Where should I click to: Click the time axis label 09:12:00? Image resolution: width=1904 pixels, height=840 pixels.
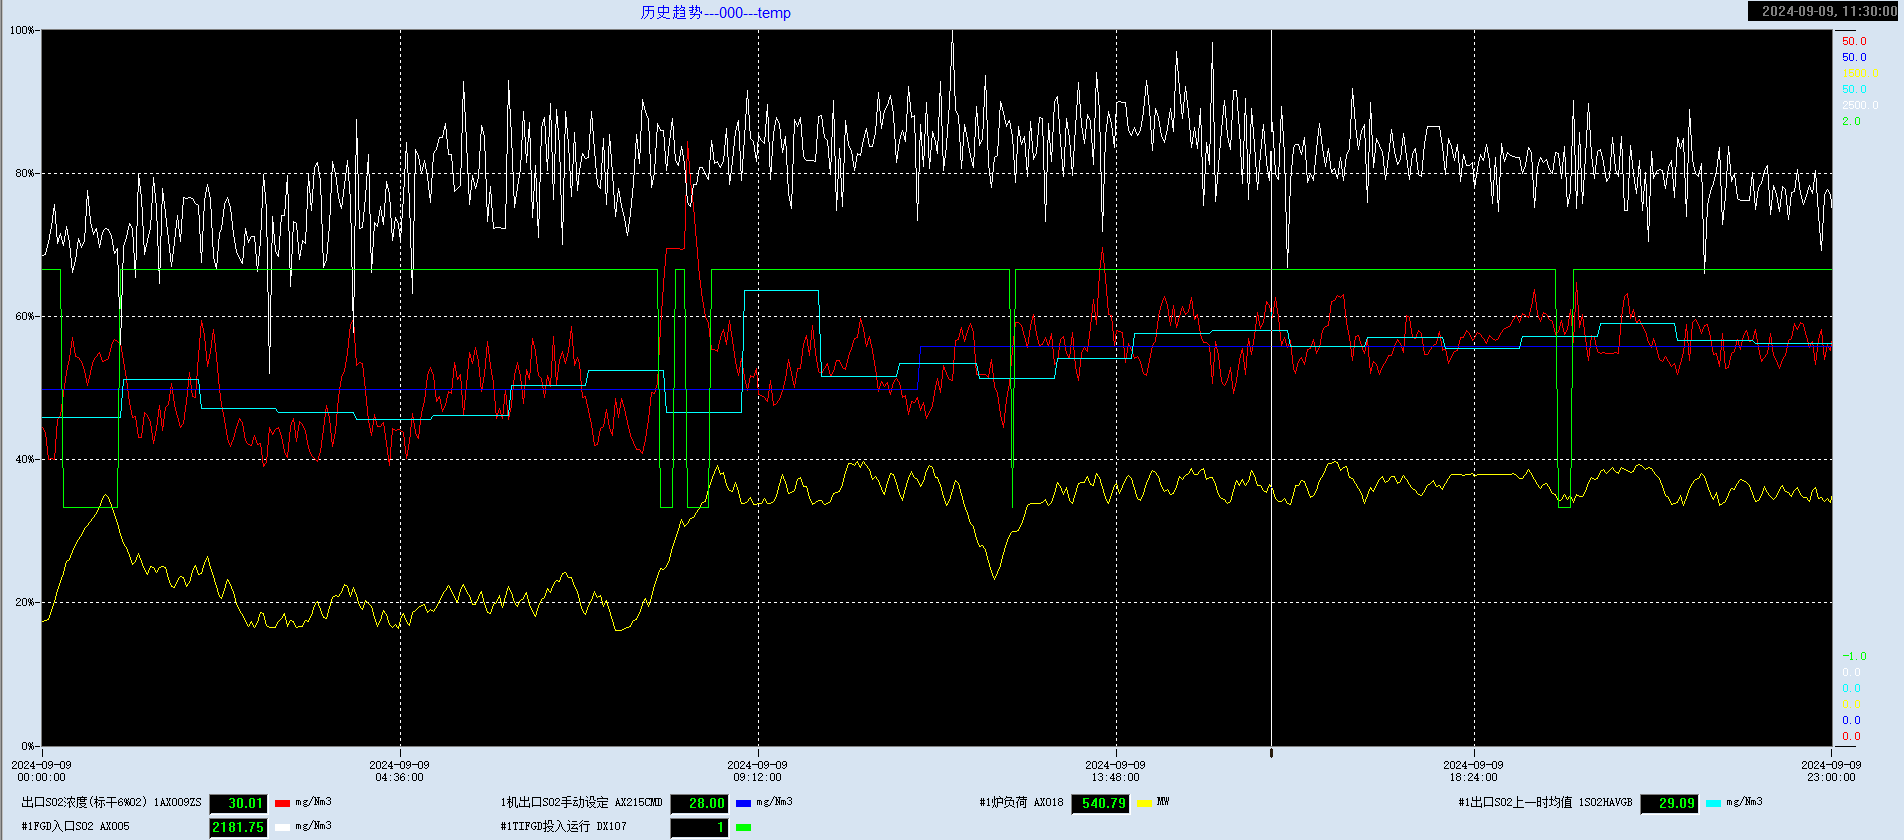point(758,777)
